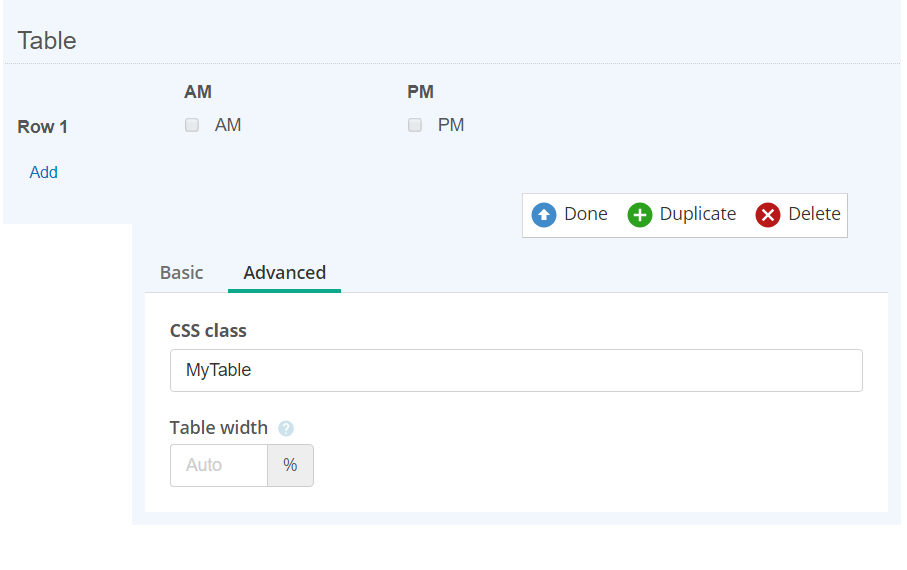Click the PM column header
This screenshot has height=570, width=907.
point(421,92)
